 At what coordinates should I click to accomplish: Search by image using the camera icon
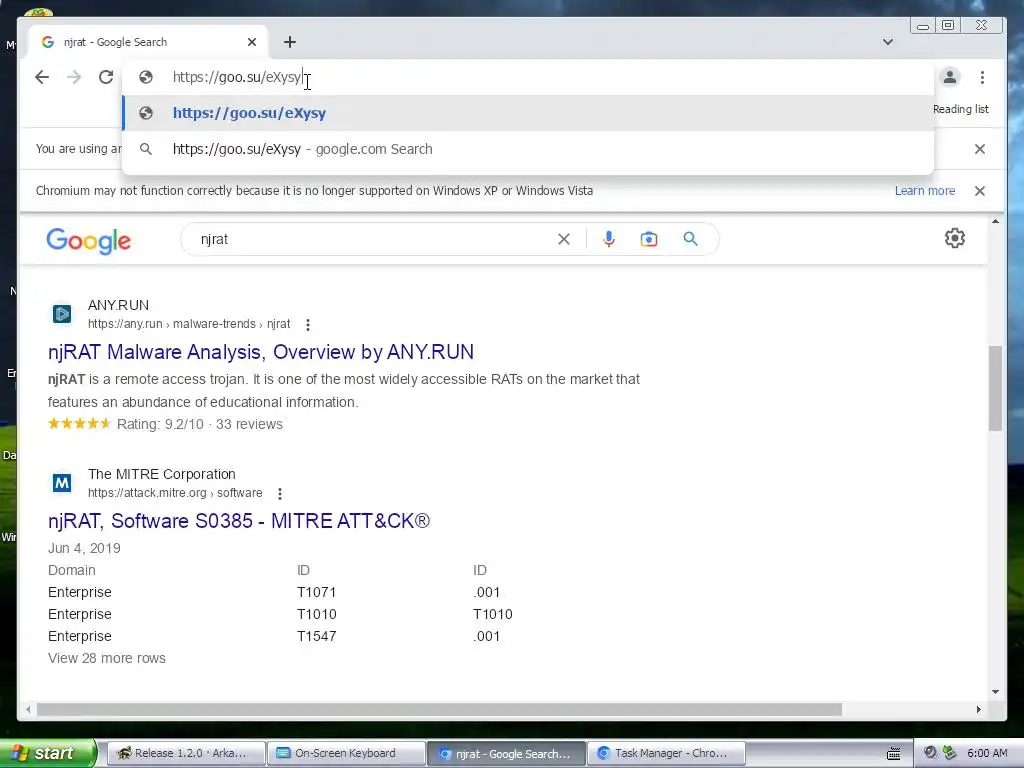pos(648,239)
